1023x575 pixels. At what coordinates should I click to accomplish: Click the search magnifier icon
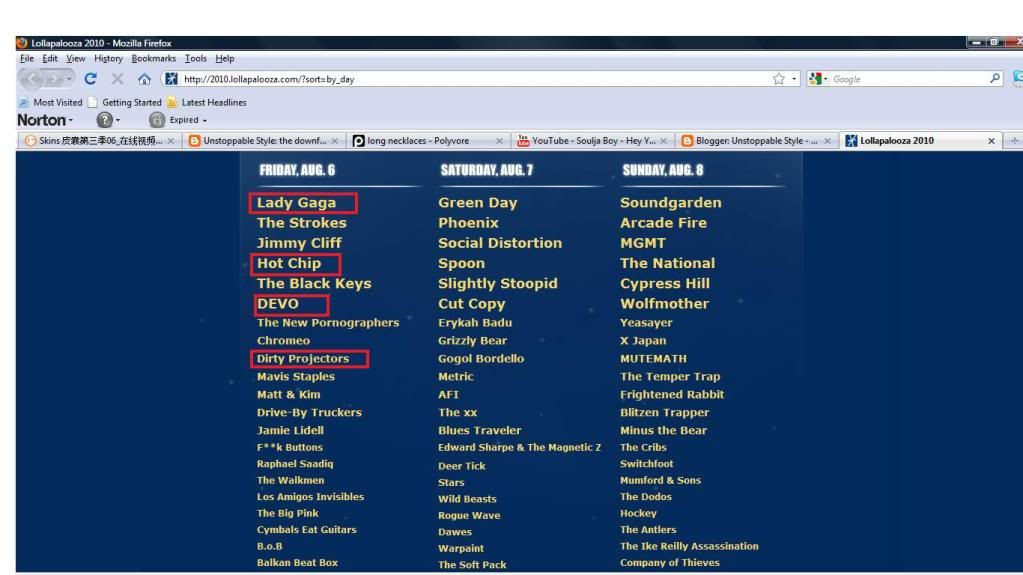click(x=994, y=78)
